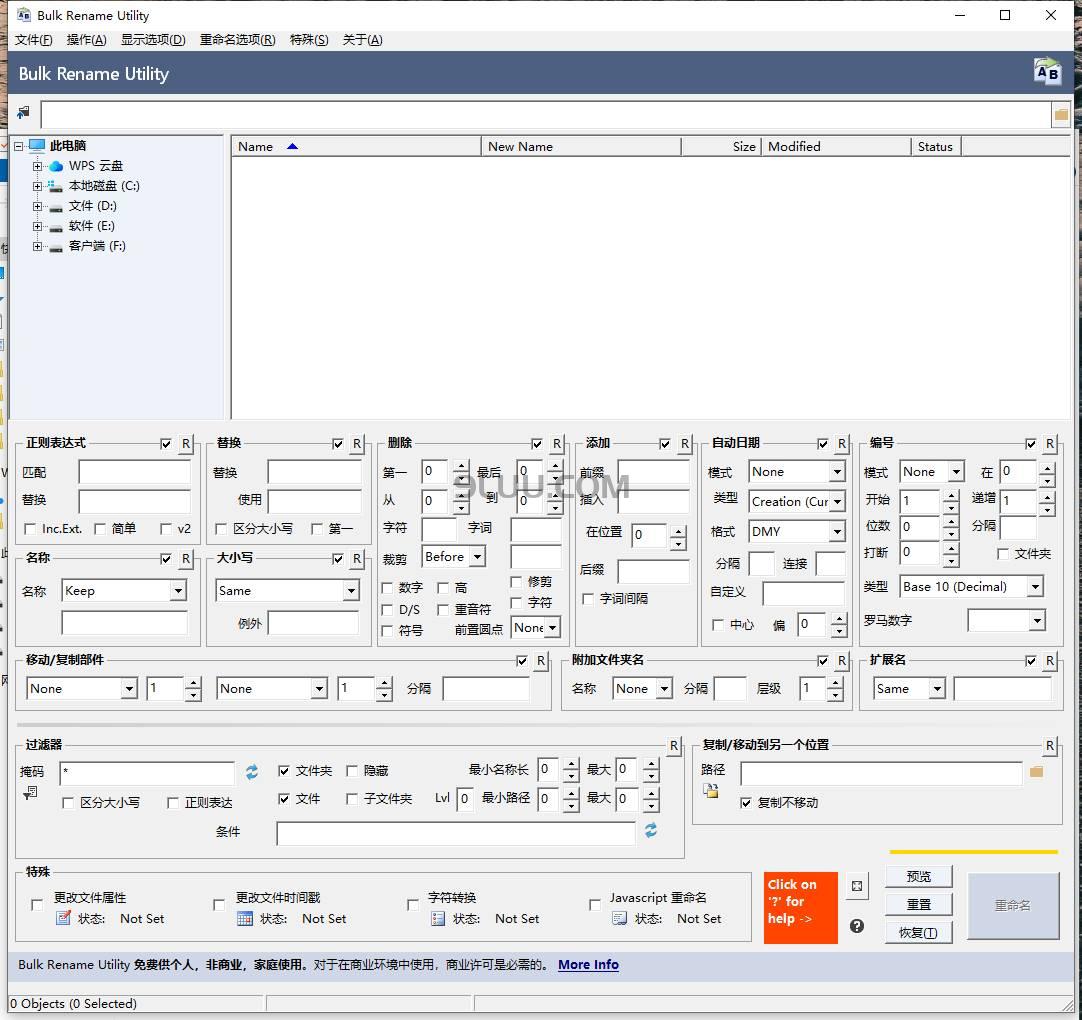
Task: Click into the 匹配 regex input field
Action: (x=135, y=473)
